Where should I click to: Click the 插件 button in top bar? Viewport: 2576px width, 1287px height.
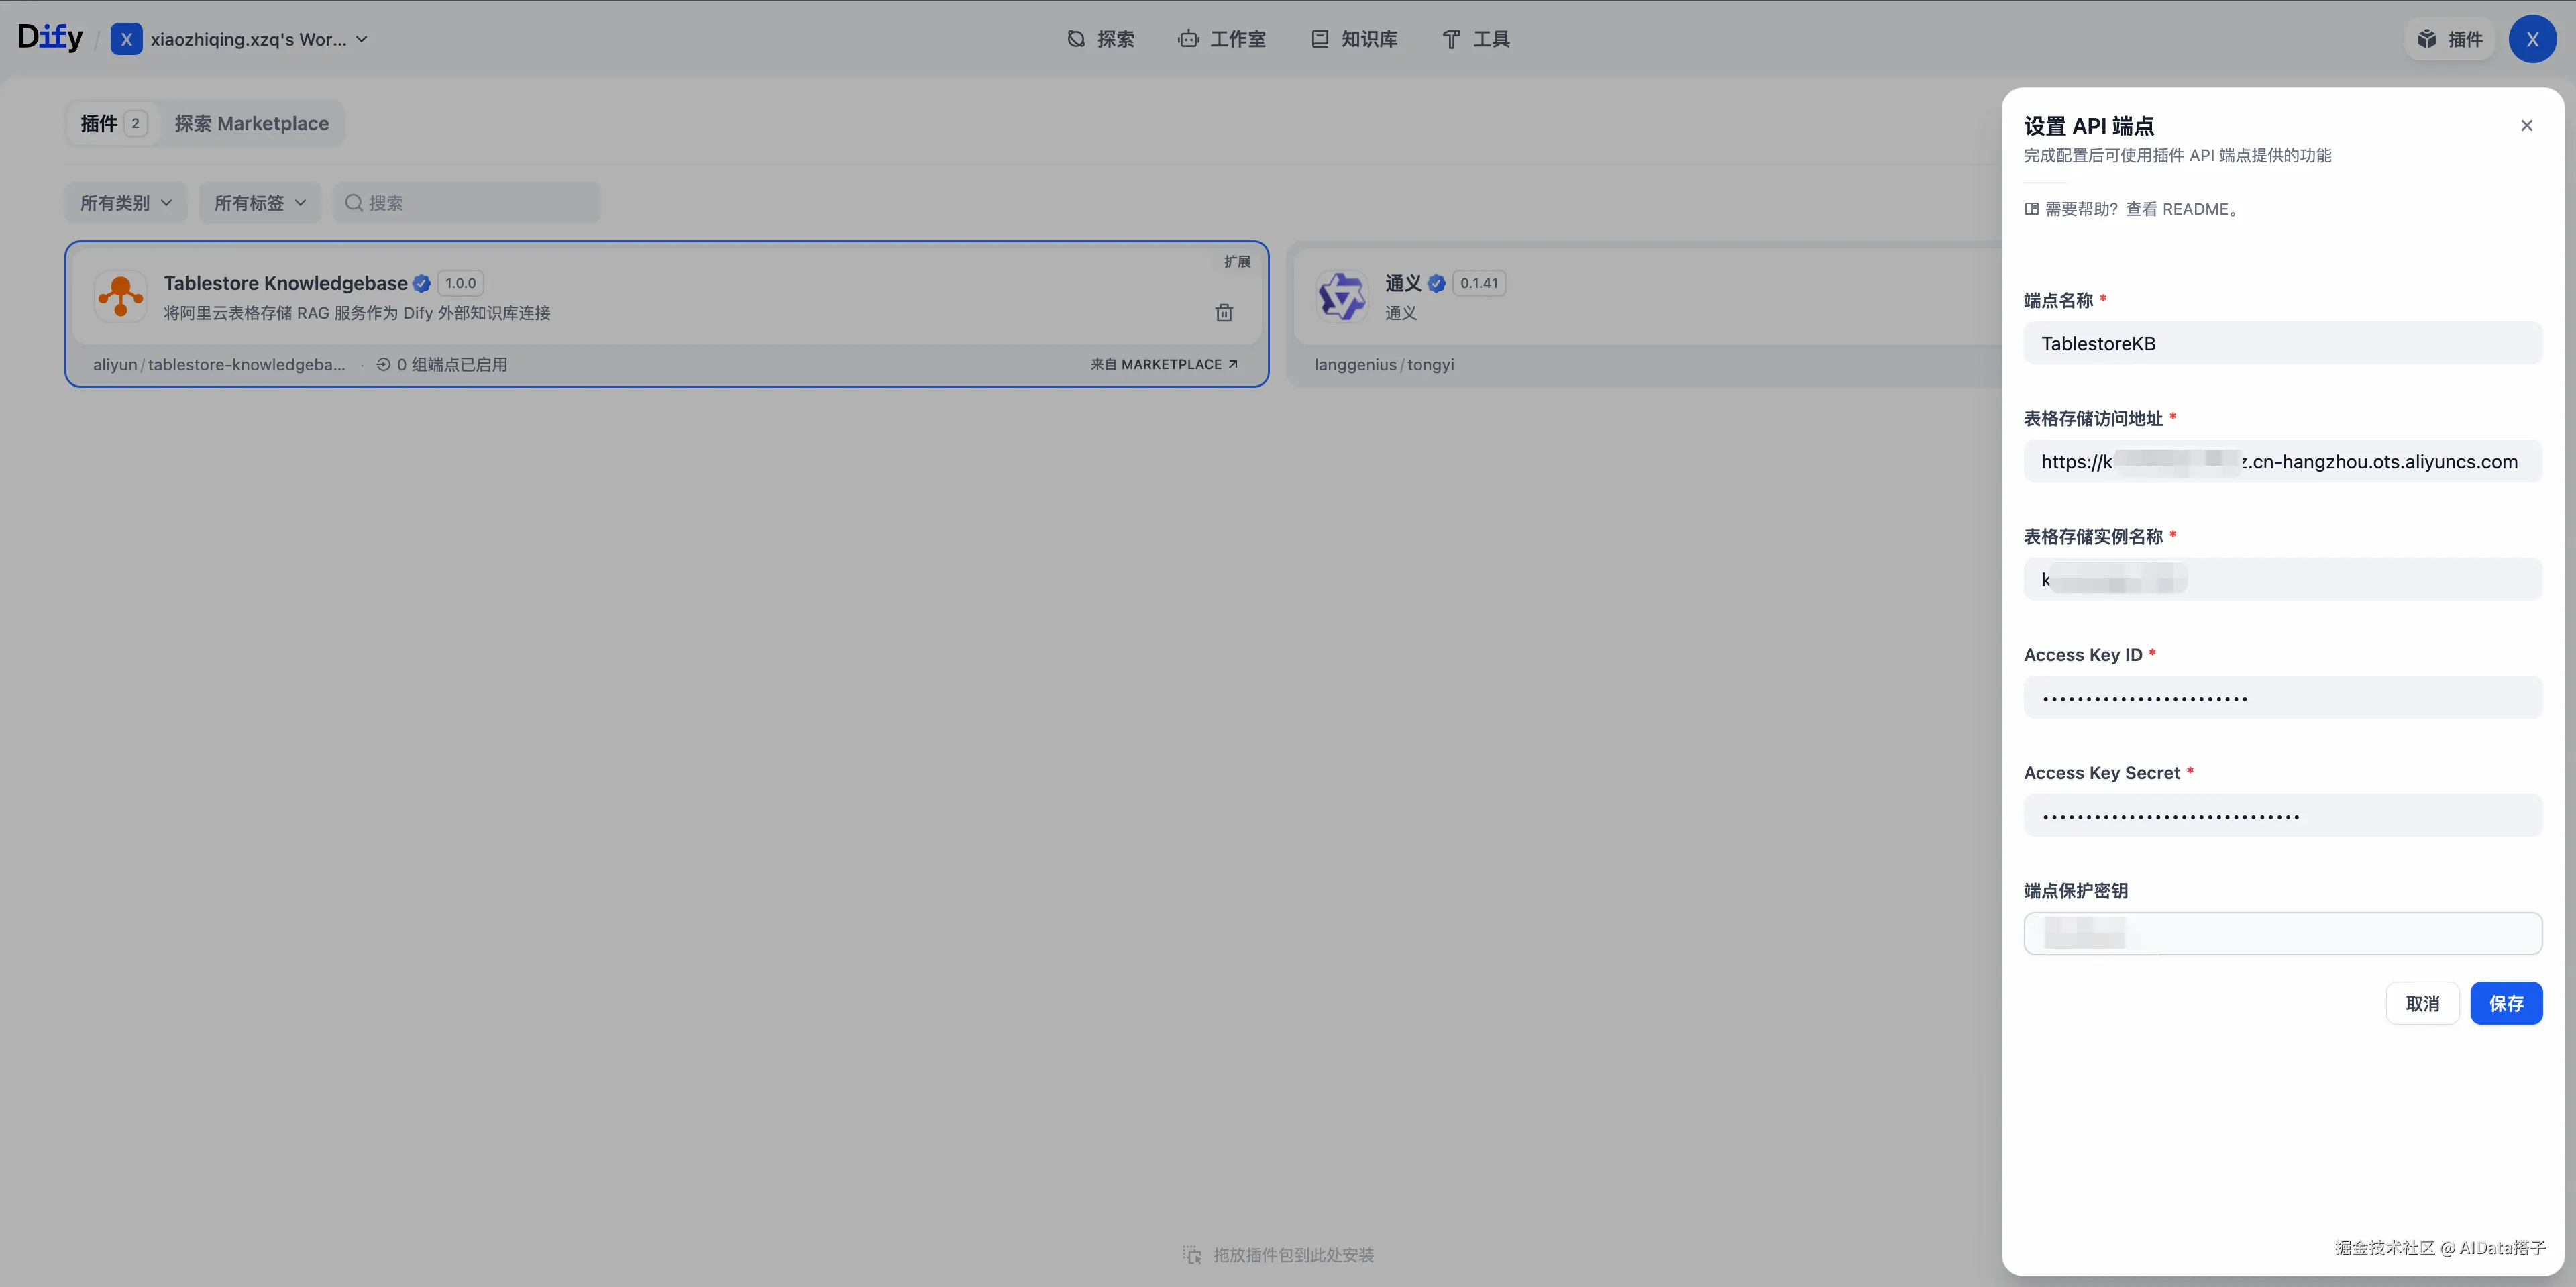(x=2450, y=39)
